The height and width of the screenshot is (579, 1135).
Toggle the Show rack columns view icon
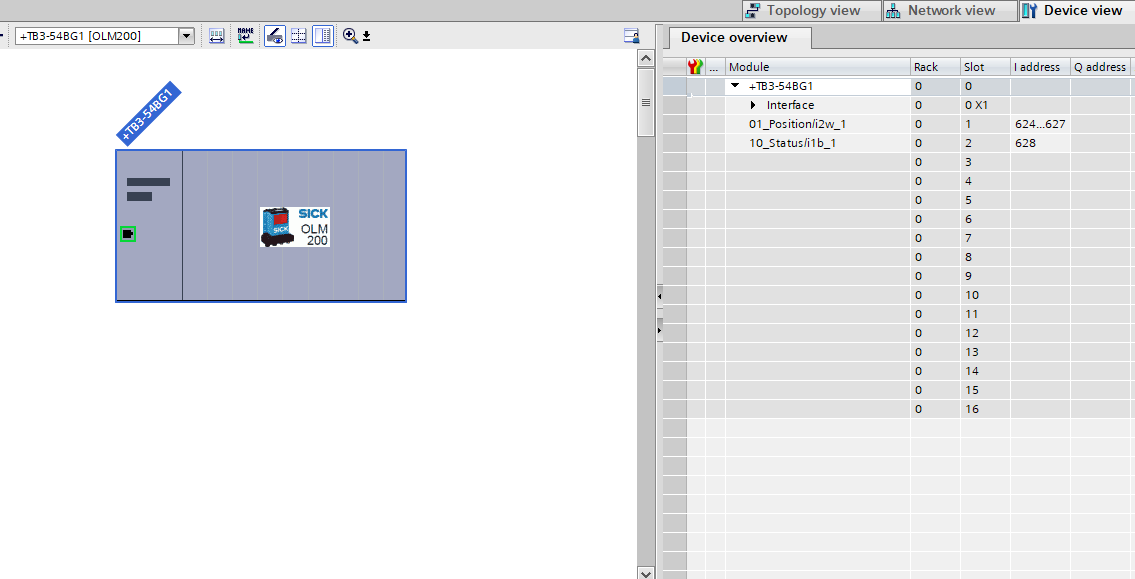click(323, 35)
